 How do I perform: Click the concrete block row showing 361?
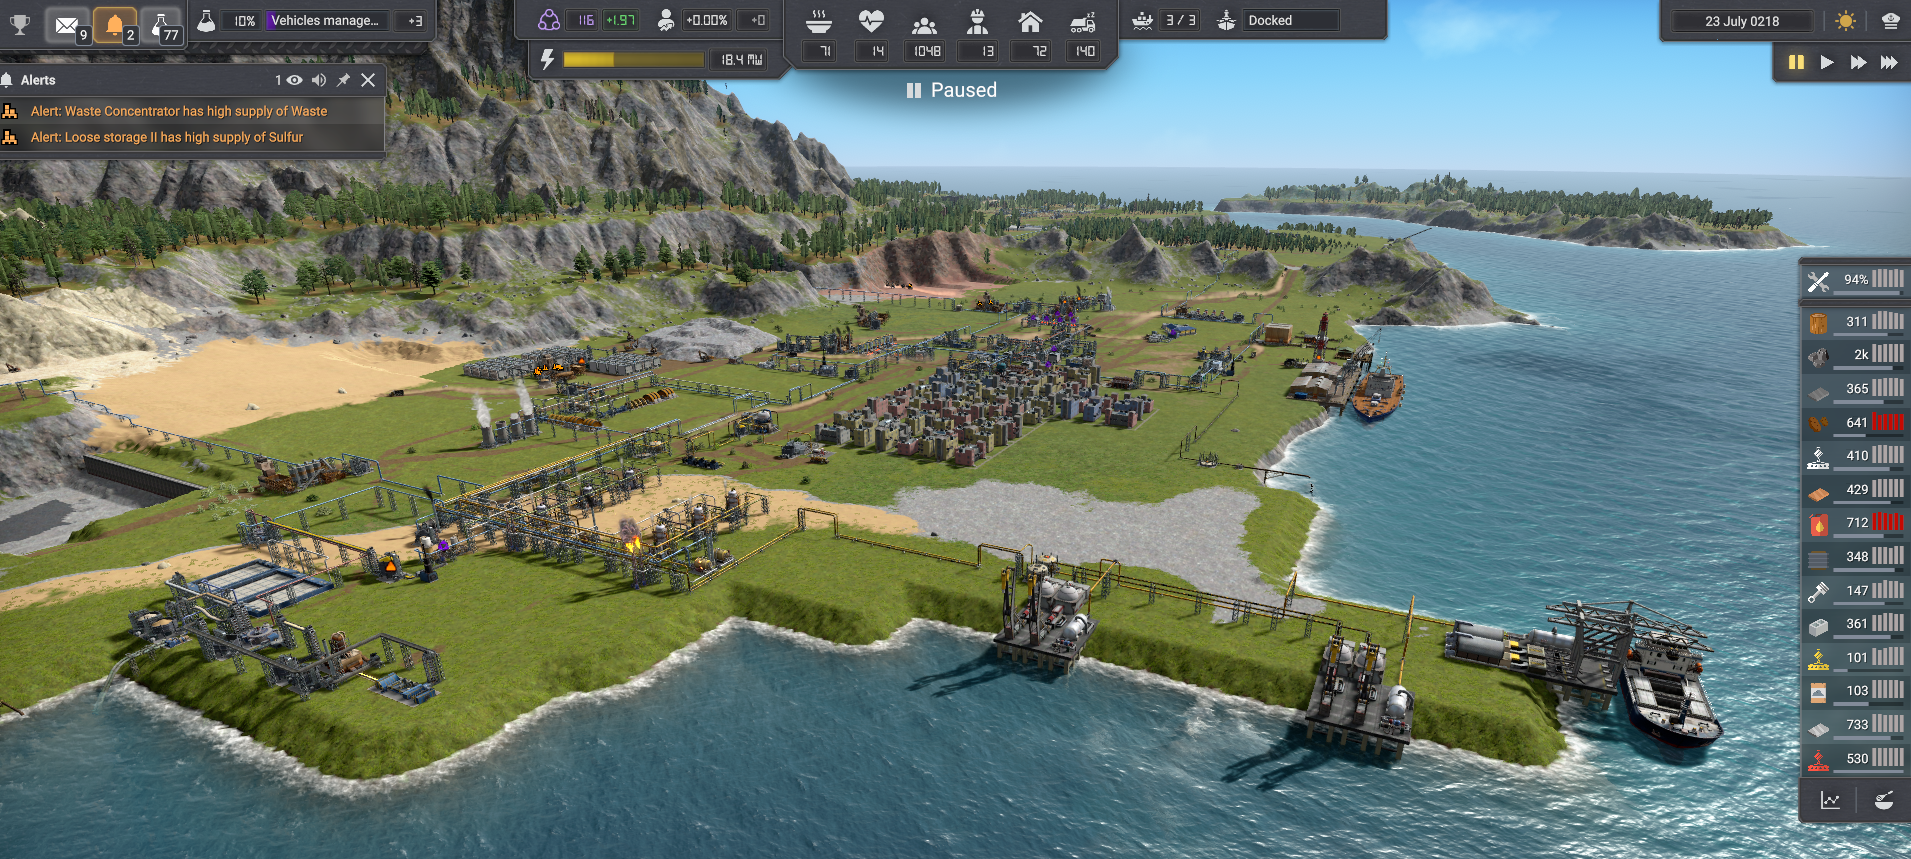click(x=1855, y=623)
